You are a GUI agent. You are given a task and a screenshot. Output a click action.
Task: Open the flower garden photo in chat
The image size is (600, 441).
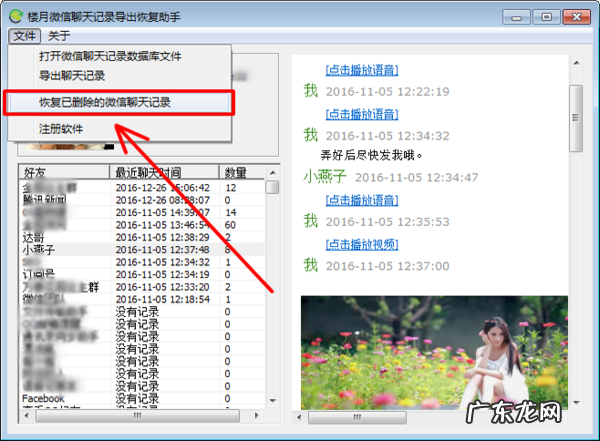pos(434,352)
